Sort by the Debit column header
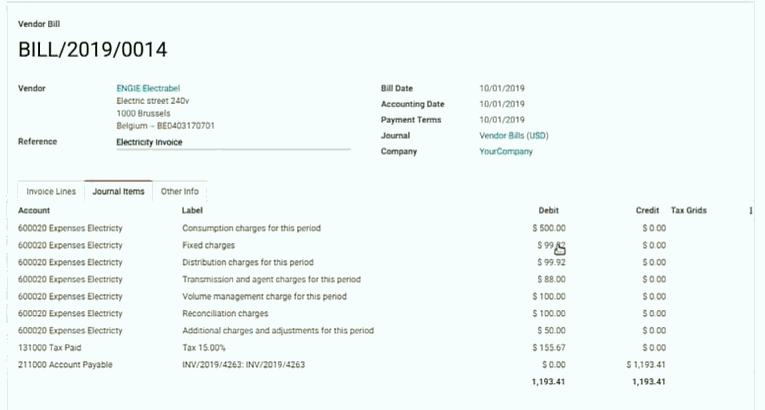The width and height of the screenshot is (765, 410). tap(548, 211)
